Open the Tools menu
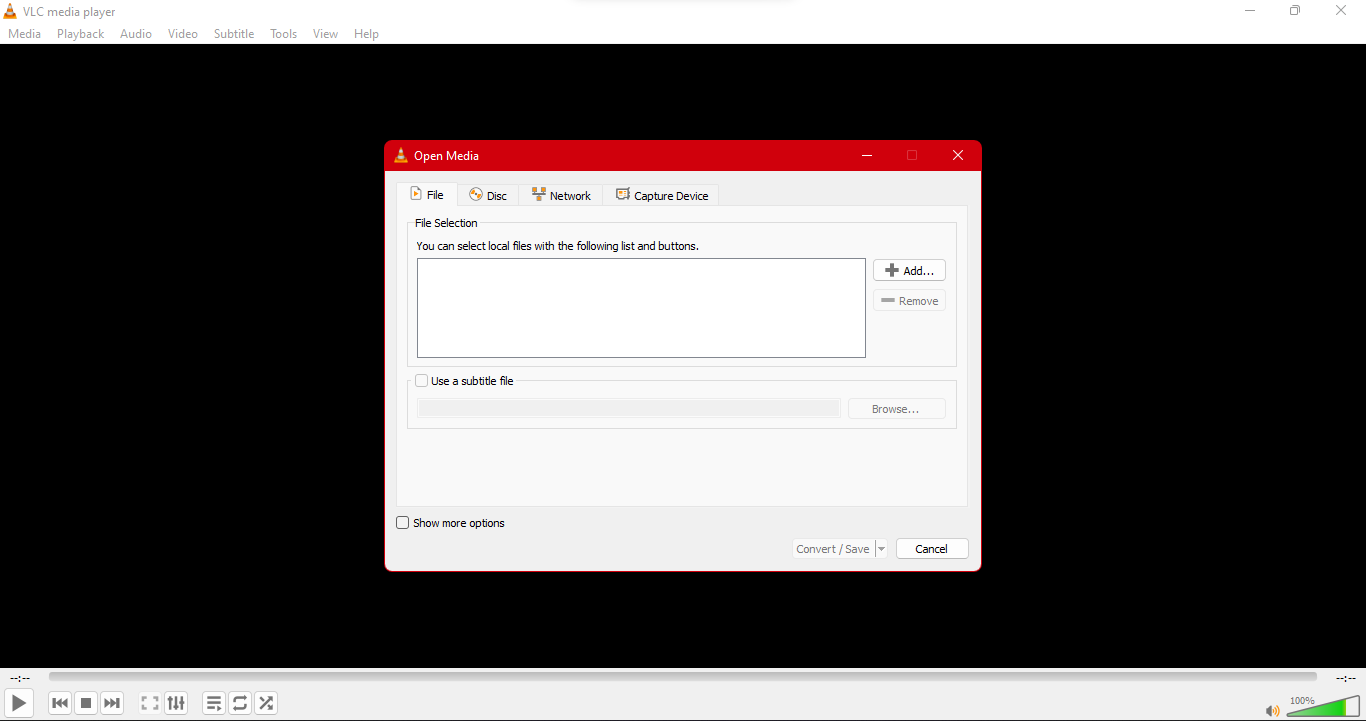 tap(284, 34)
